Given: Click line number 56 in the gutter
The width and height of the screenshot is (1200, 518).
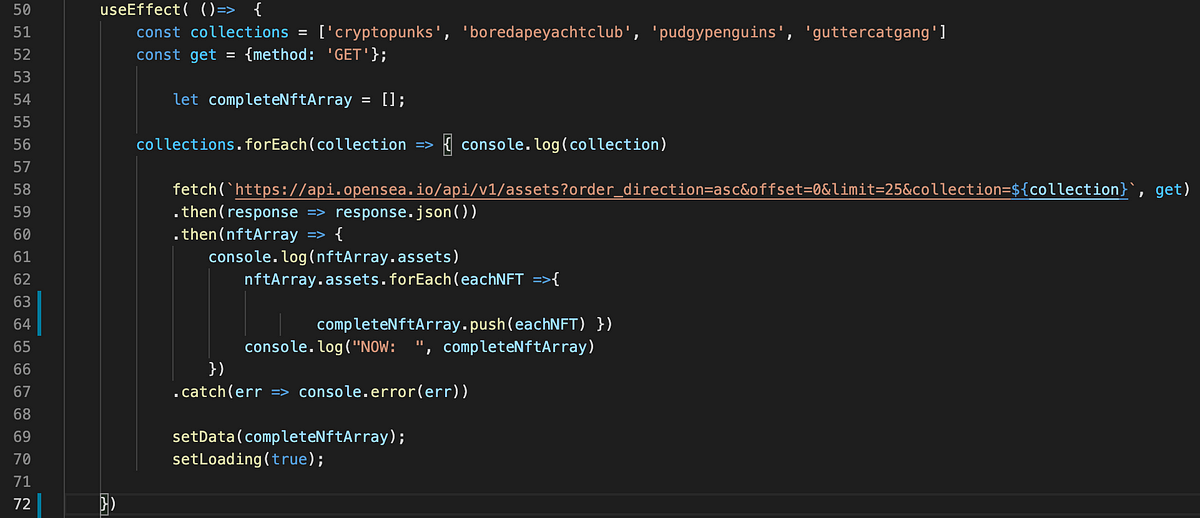Looking at the screenshot, I should click(x=22, y=144).
